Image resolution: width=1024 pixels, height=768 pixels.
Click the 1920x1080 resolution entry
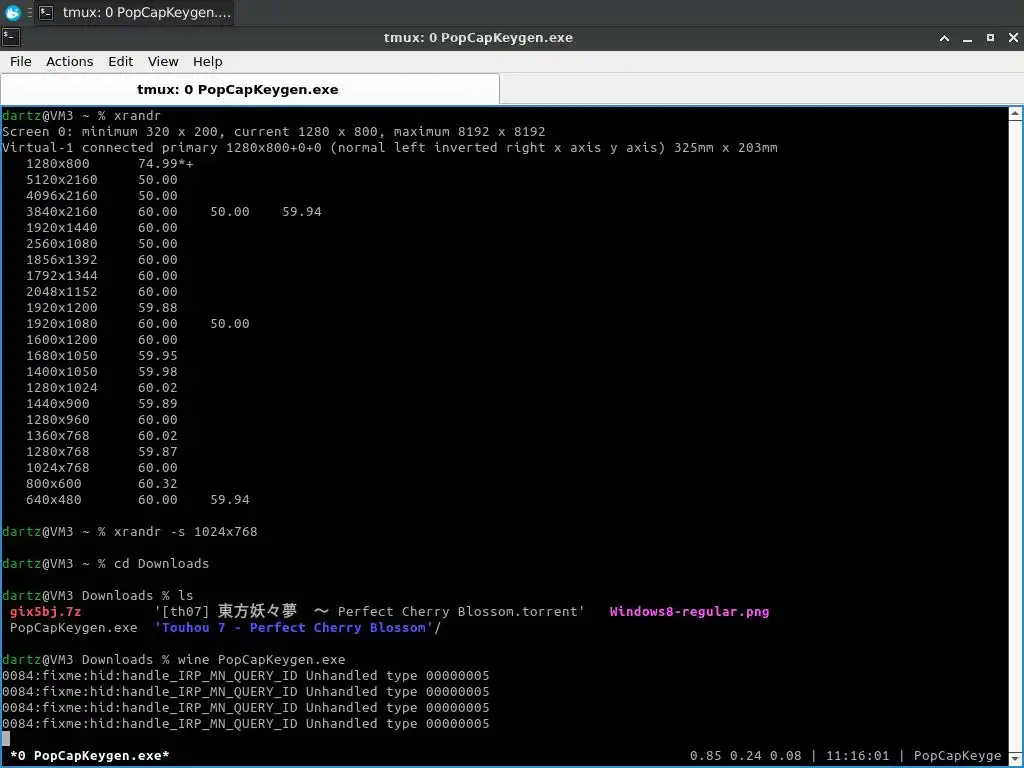[61, 324]
